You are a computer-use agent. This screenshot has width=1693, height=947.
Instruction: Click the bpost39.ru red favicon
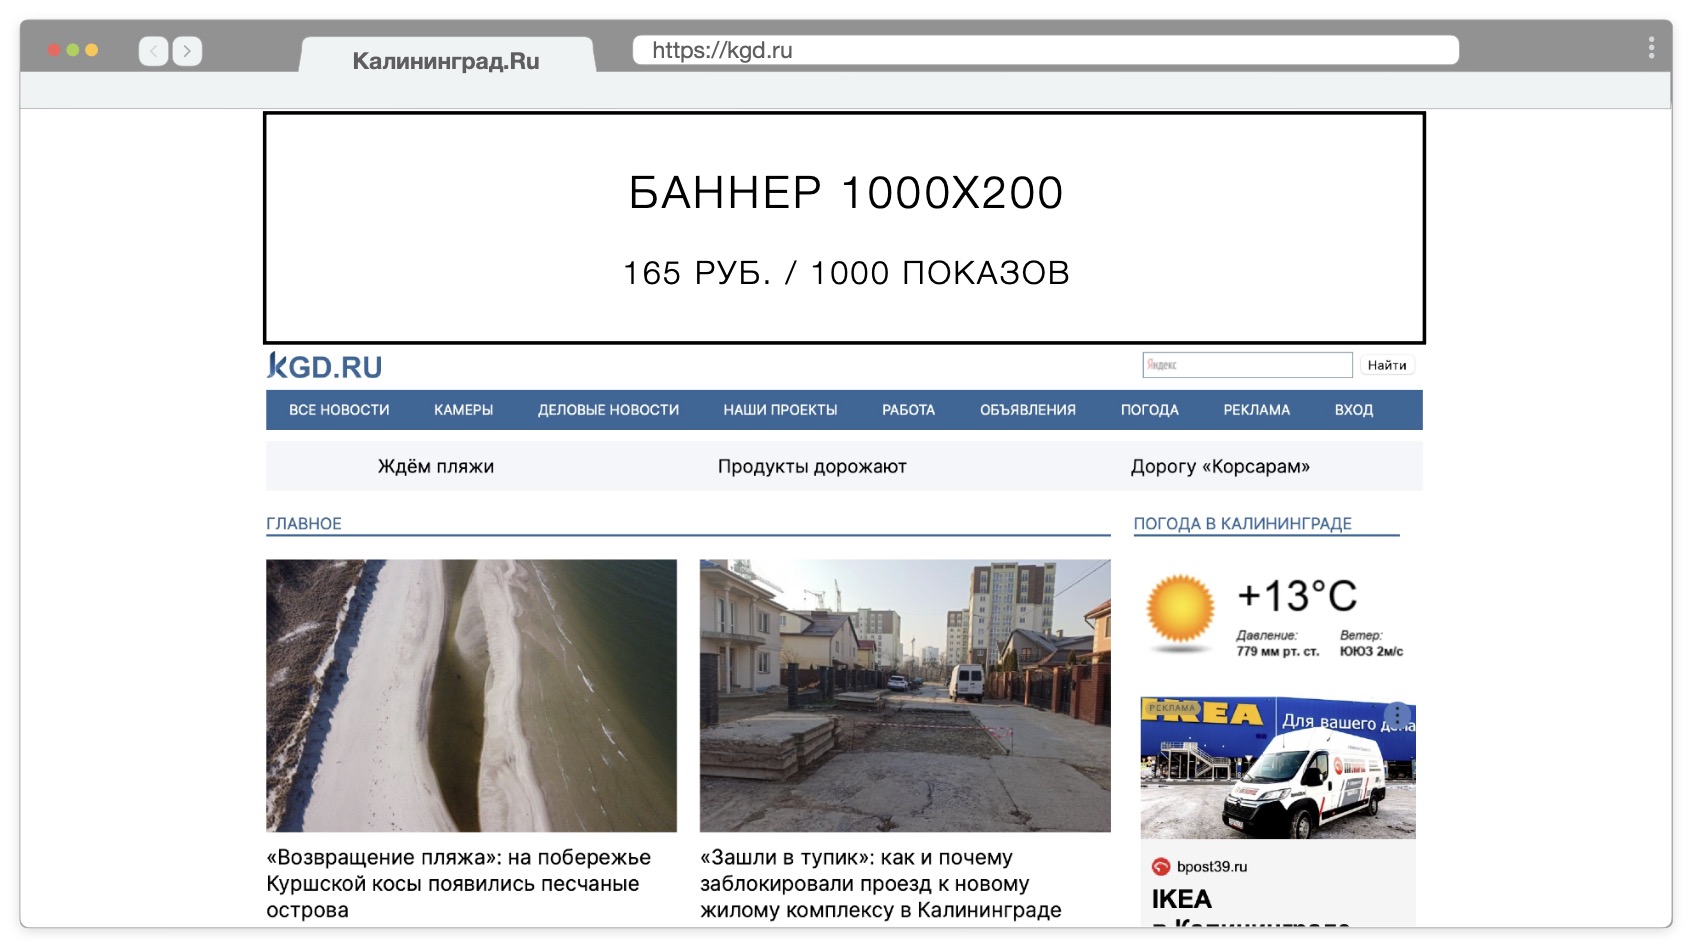point(1160,867)
